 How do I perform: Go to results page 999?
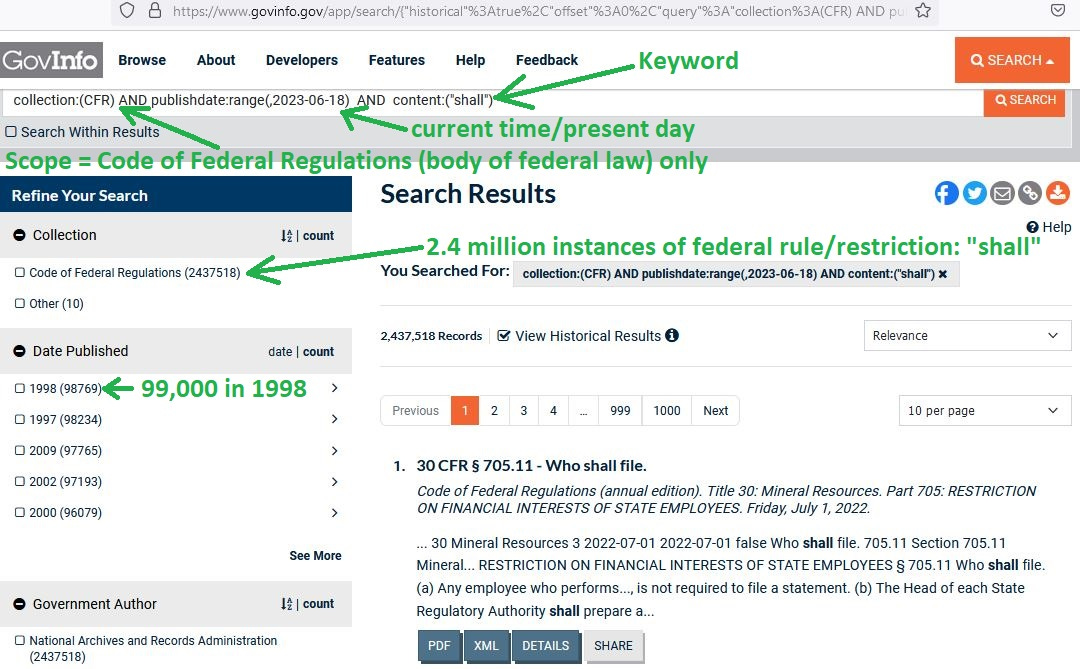click(x=620, y=411)
